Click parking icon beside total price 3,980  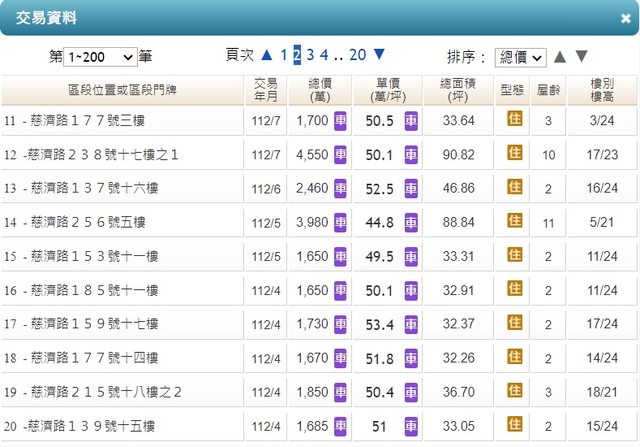(340, 222)
